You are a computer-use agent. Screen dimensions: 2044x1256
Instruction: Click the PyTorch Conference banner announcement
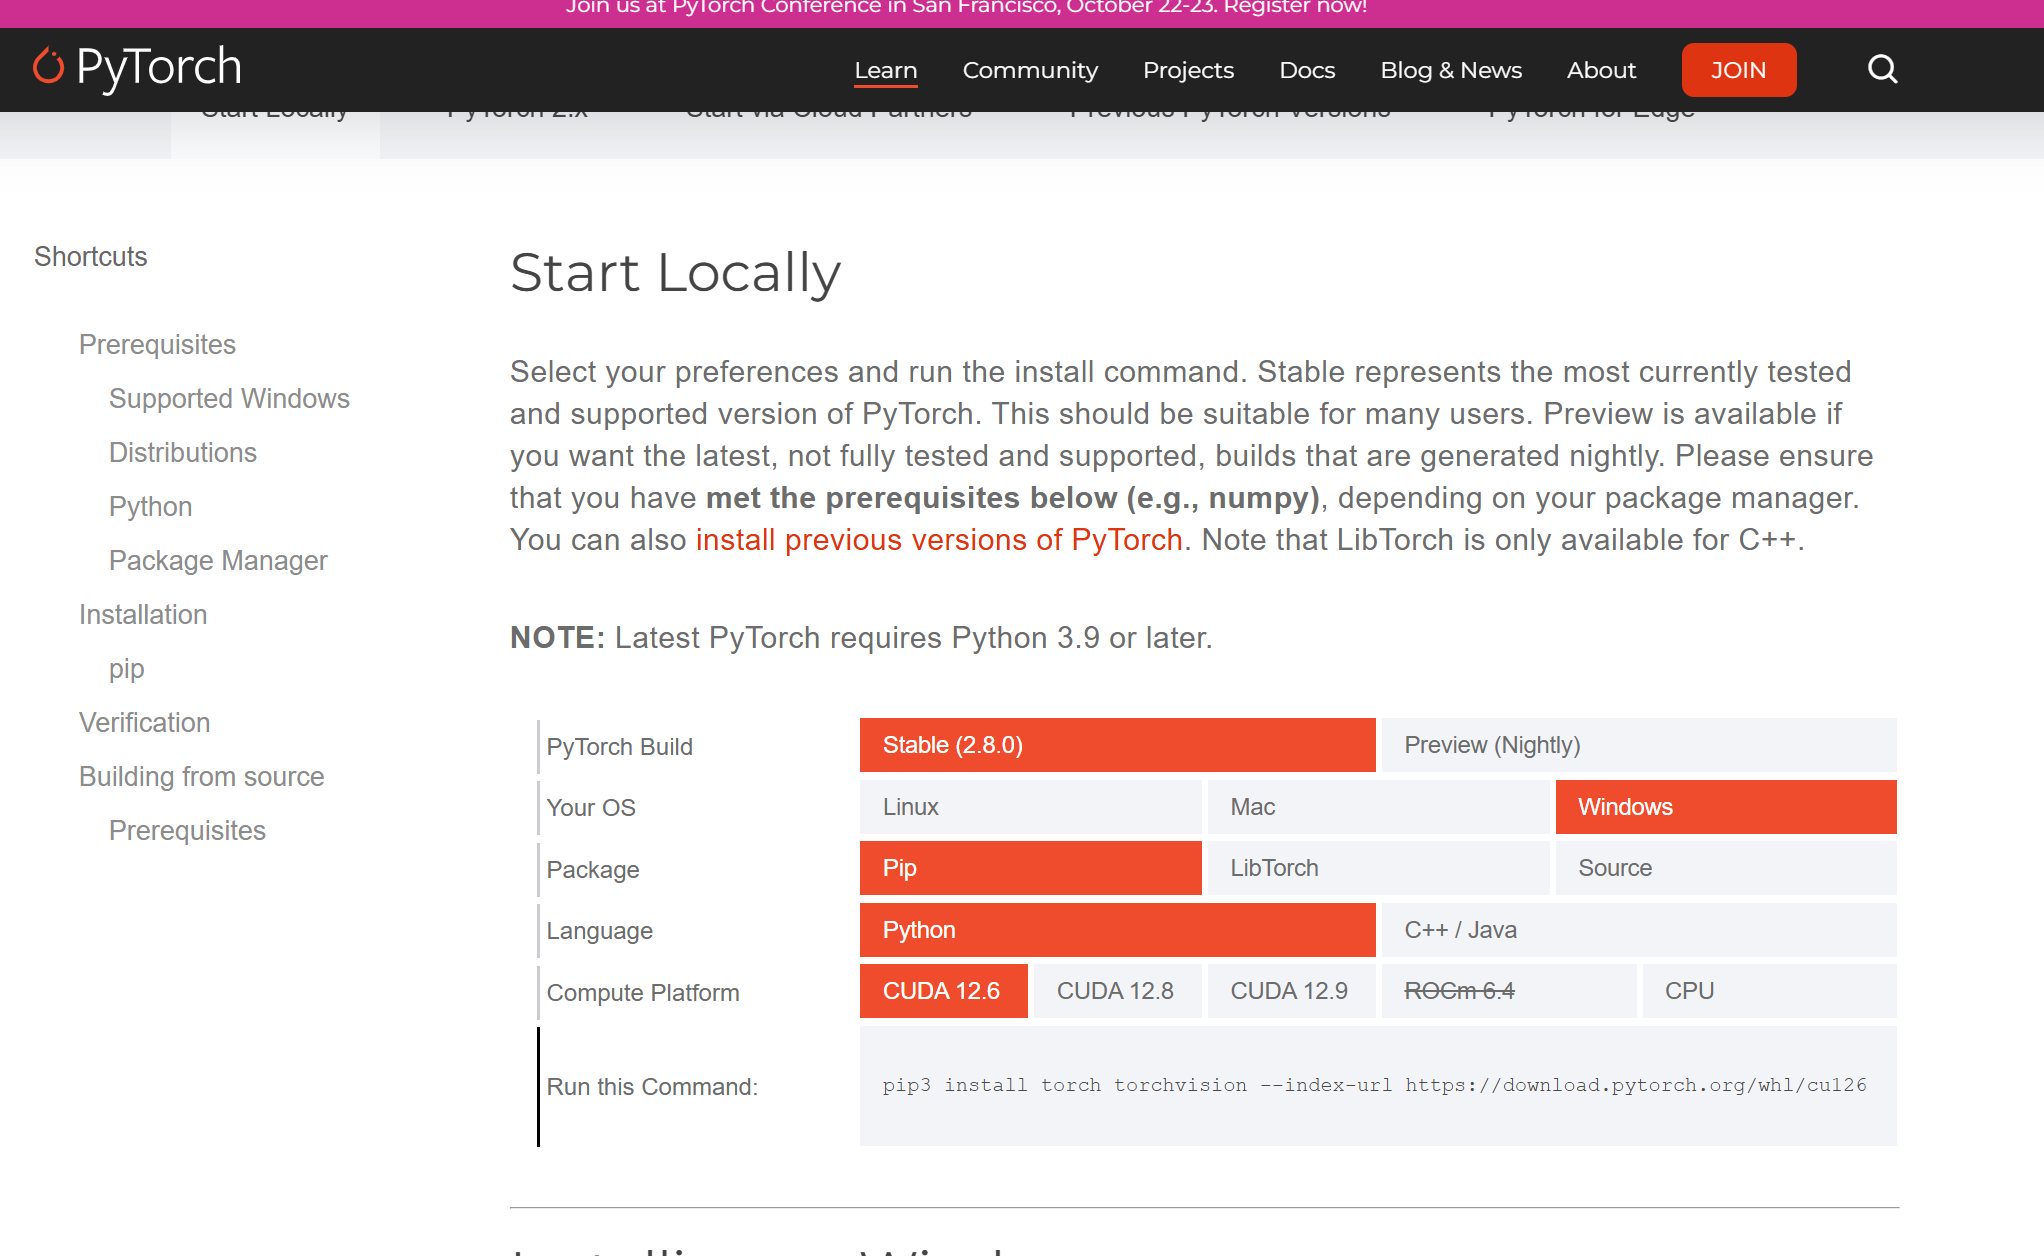pyautogui.click(x=966, y=8)
